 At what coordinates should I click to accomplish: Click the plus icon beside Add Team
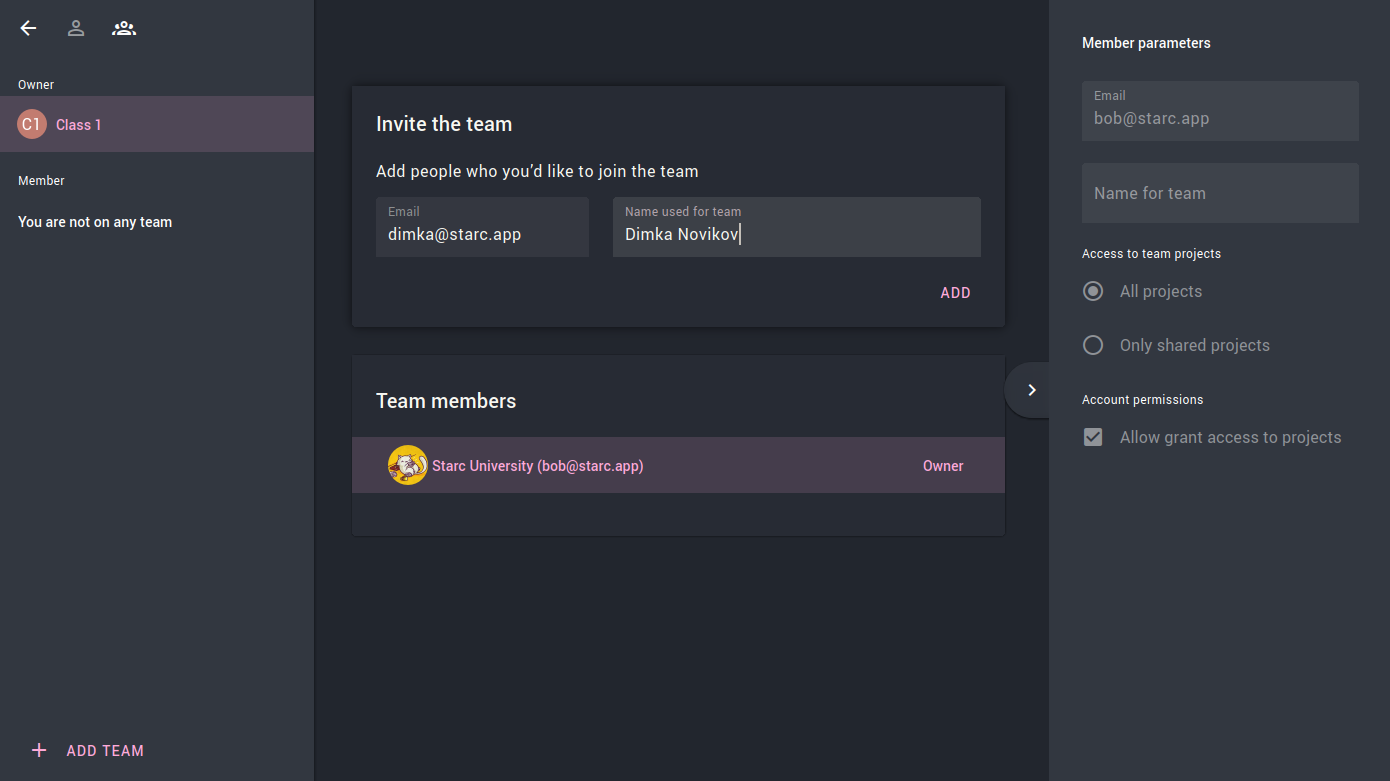(x=39, y=750)
